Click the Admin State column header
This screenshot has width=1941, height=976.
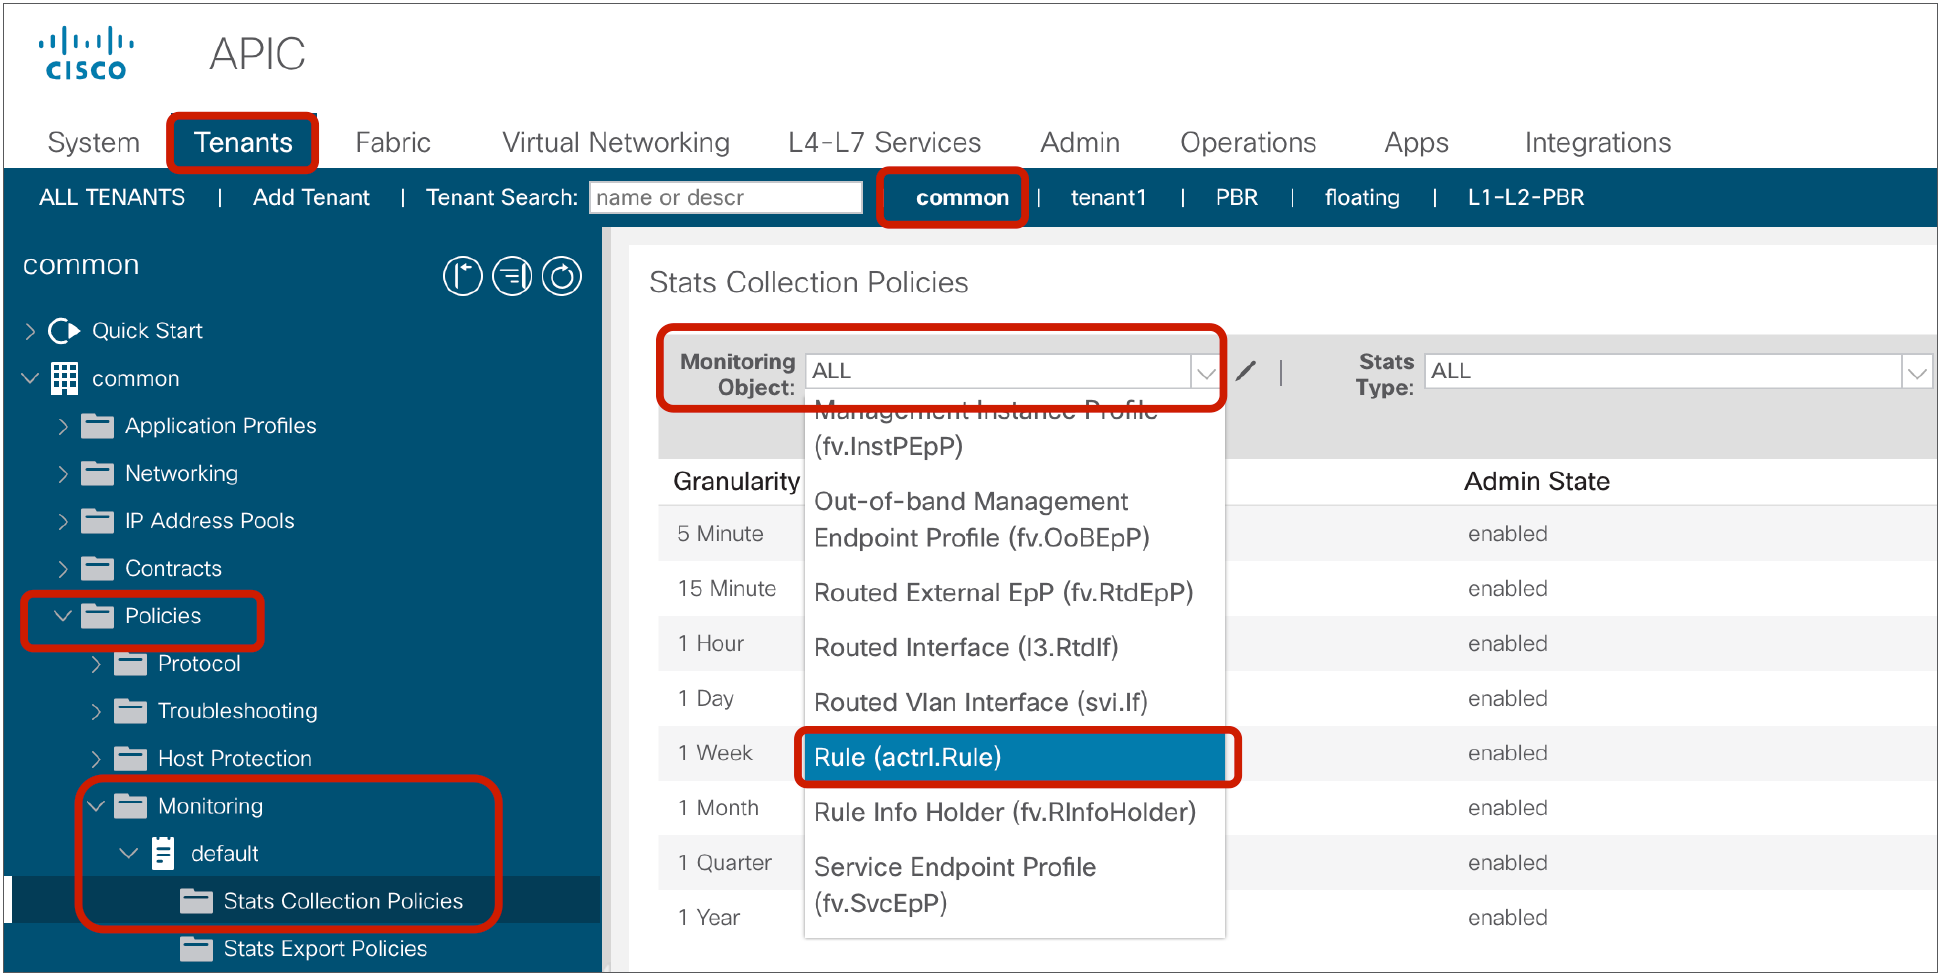[1537, 482]
